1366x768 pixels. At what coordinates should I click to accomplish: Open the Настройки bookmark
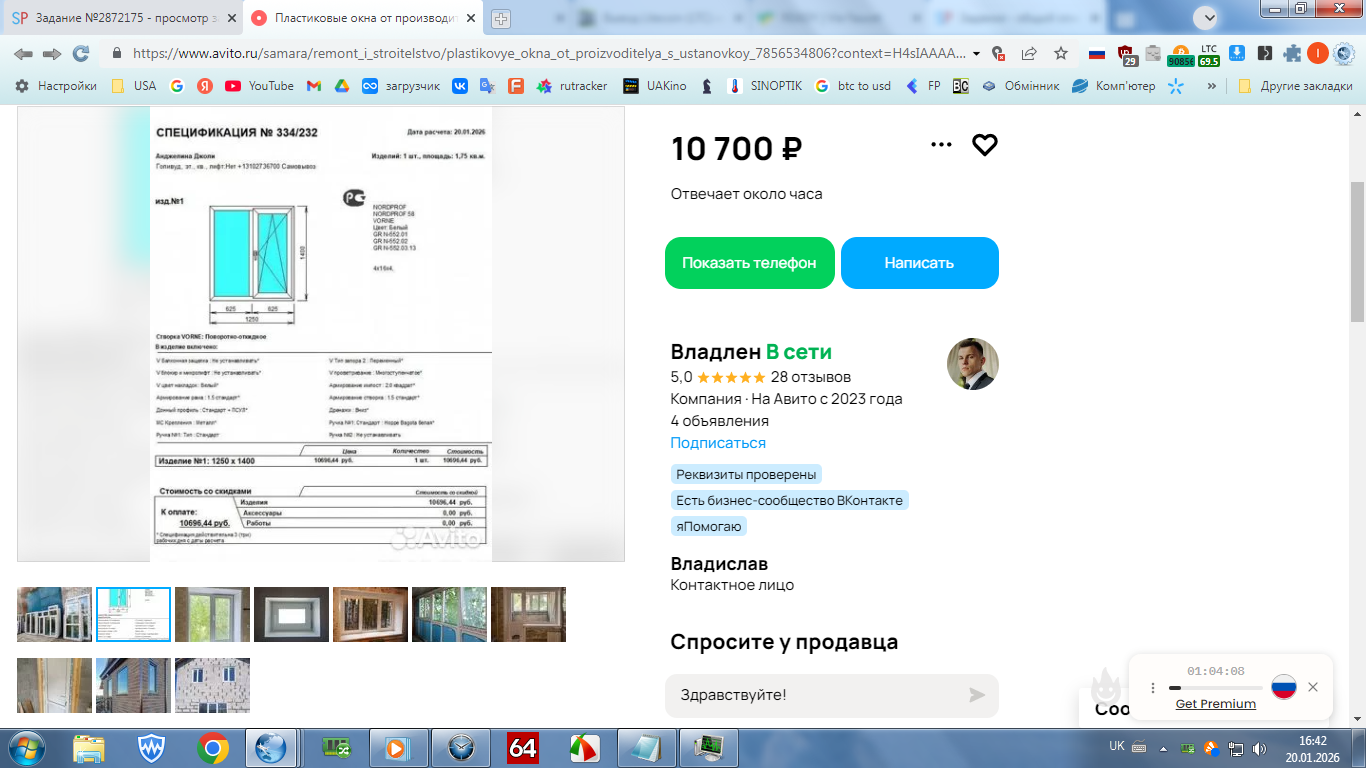coord(56,86)
